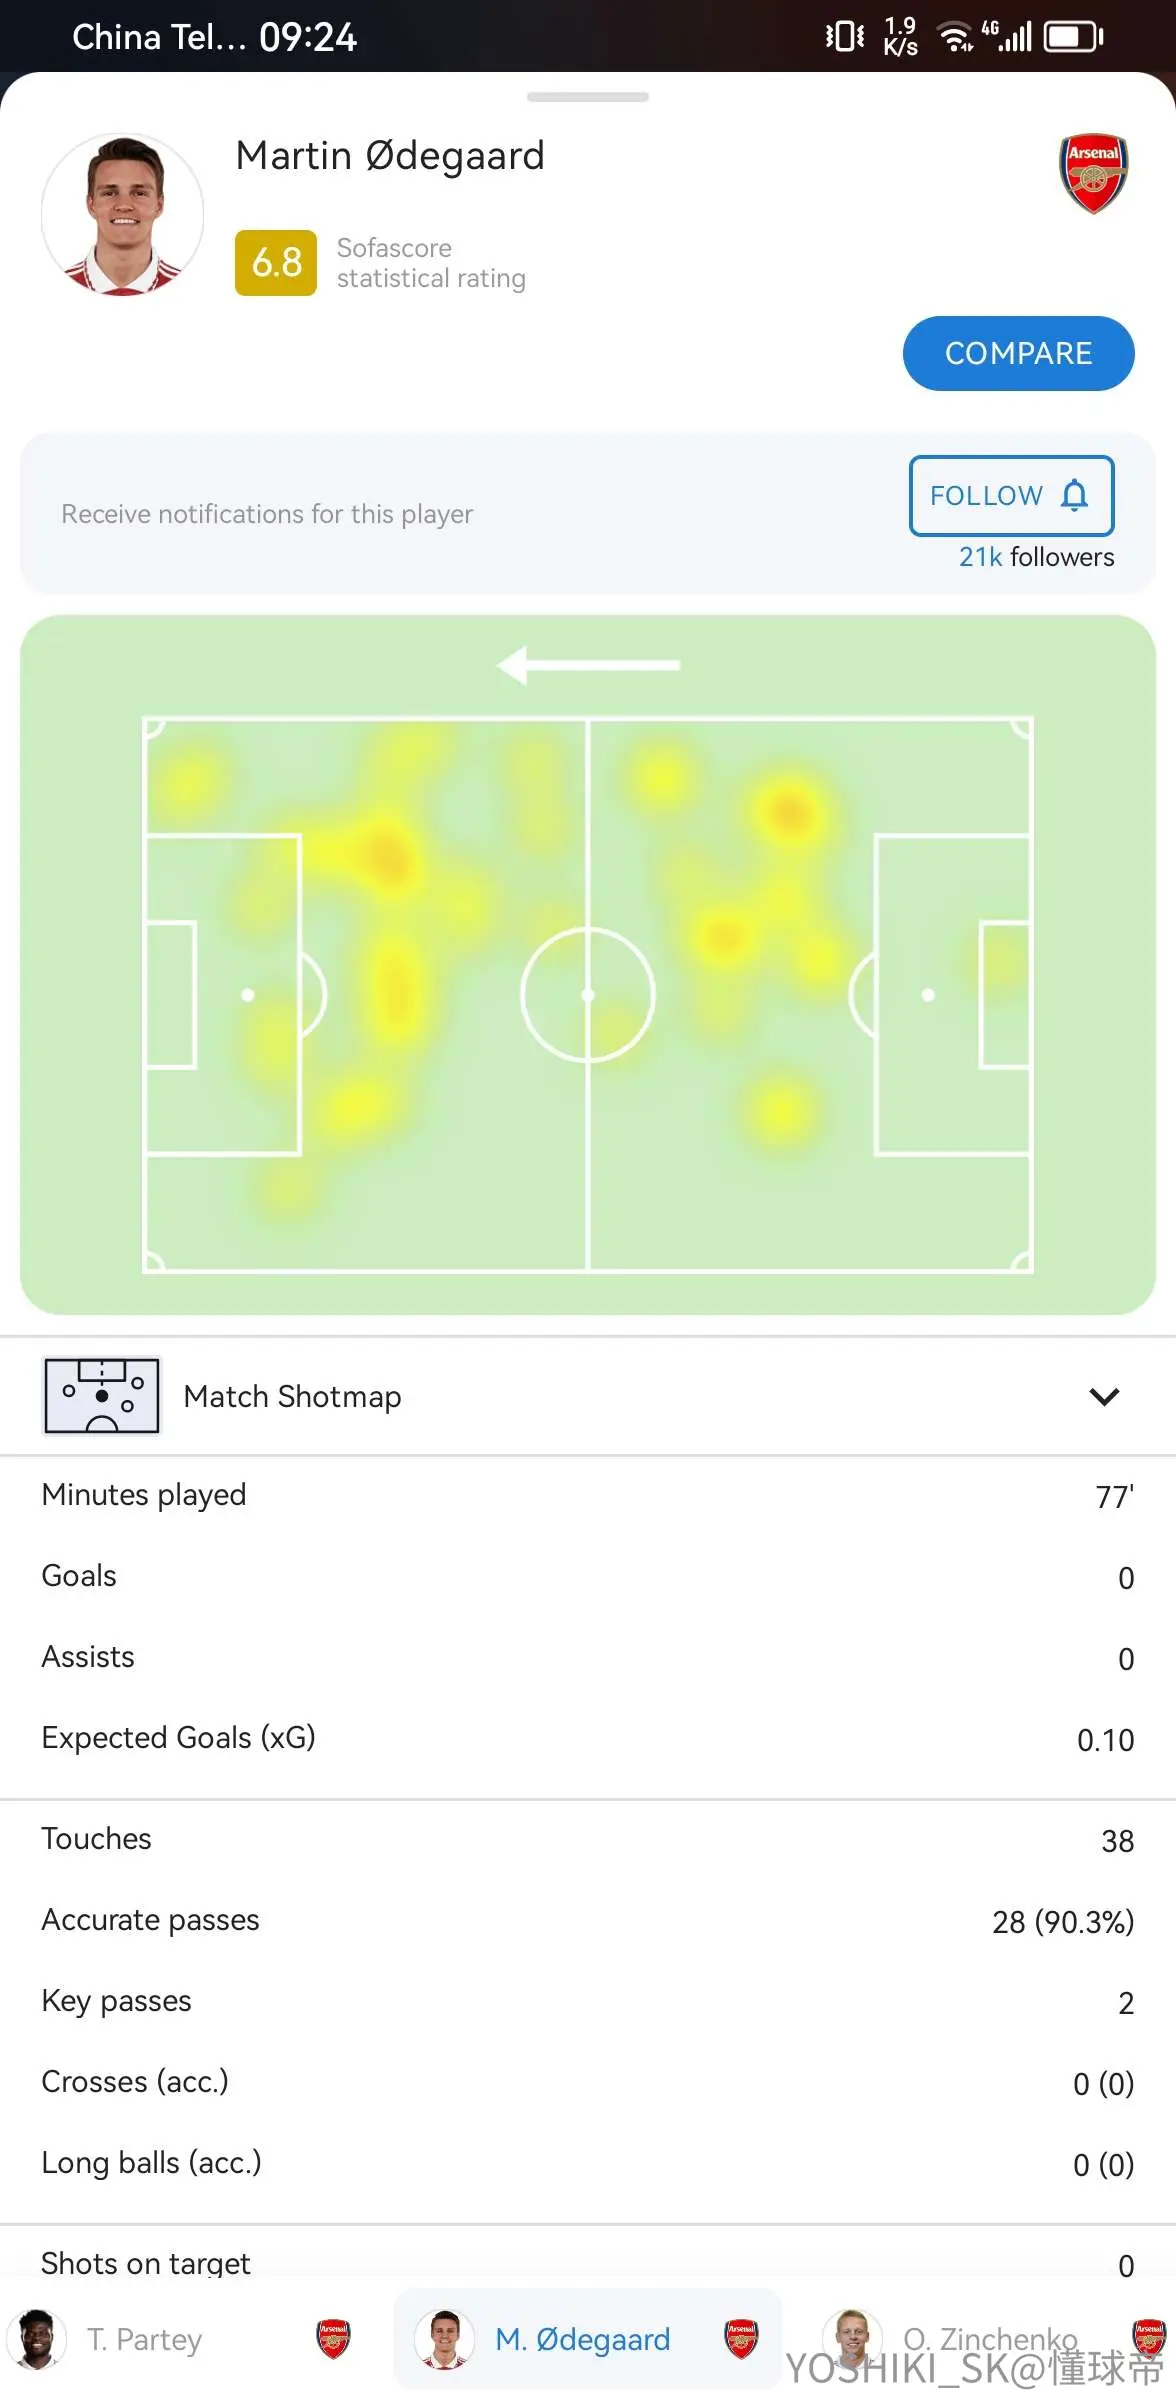Tap T. Partey's avatar at the bottom
This screenshot has height=2400, width=1176.
(x=37, y=2340)
